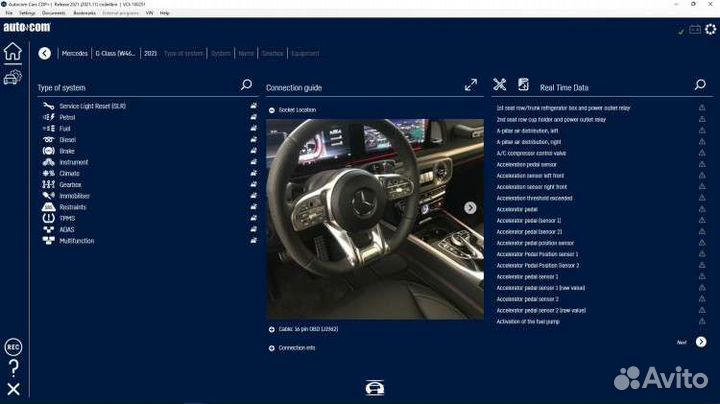
Task: Click the car icon on the Service Light Reset row
Action: (x=253, y=106)
